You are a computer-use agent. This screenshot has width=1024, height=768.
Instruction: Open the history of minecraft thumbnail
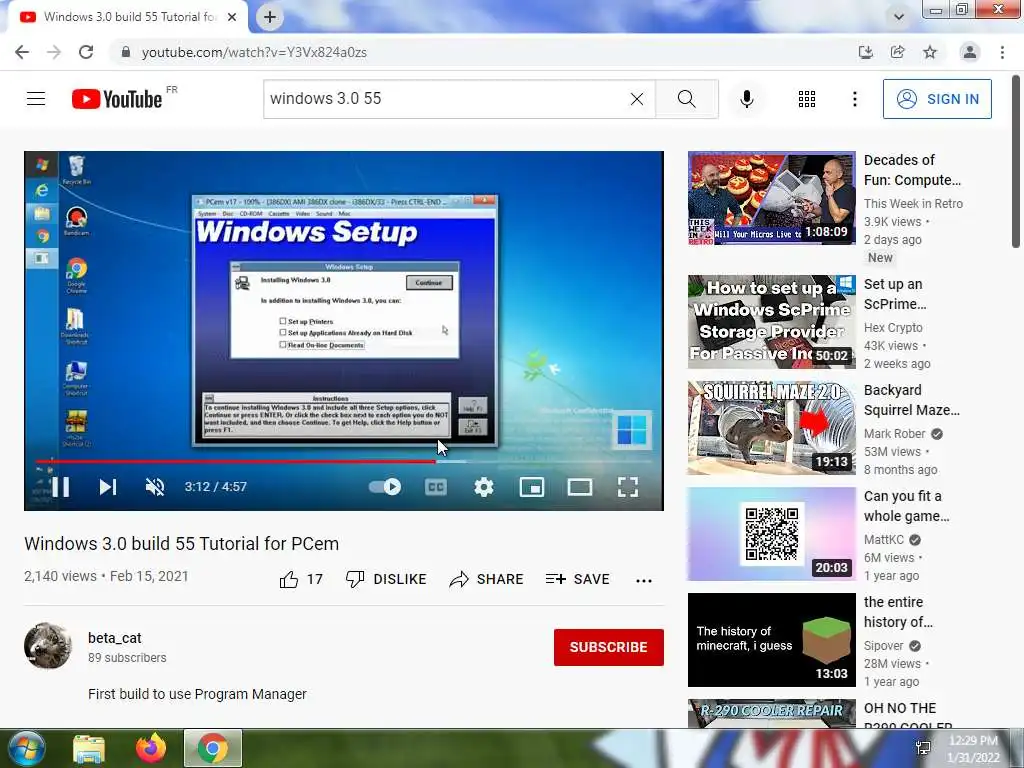tap(771, 640)
